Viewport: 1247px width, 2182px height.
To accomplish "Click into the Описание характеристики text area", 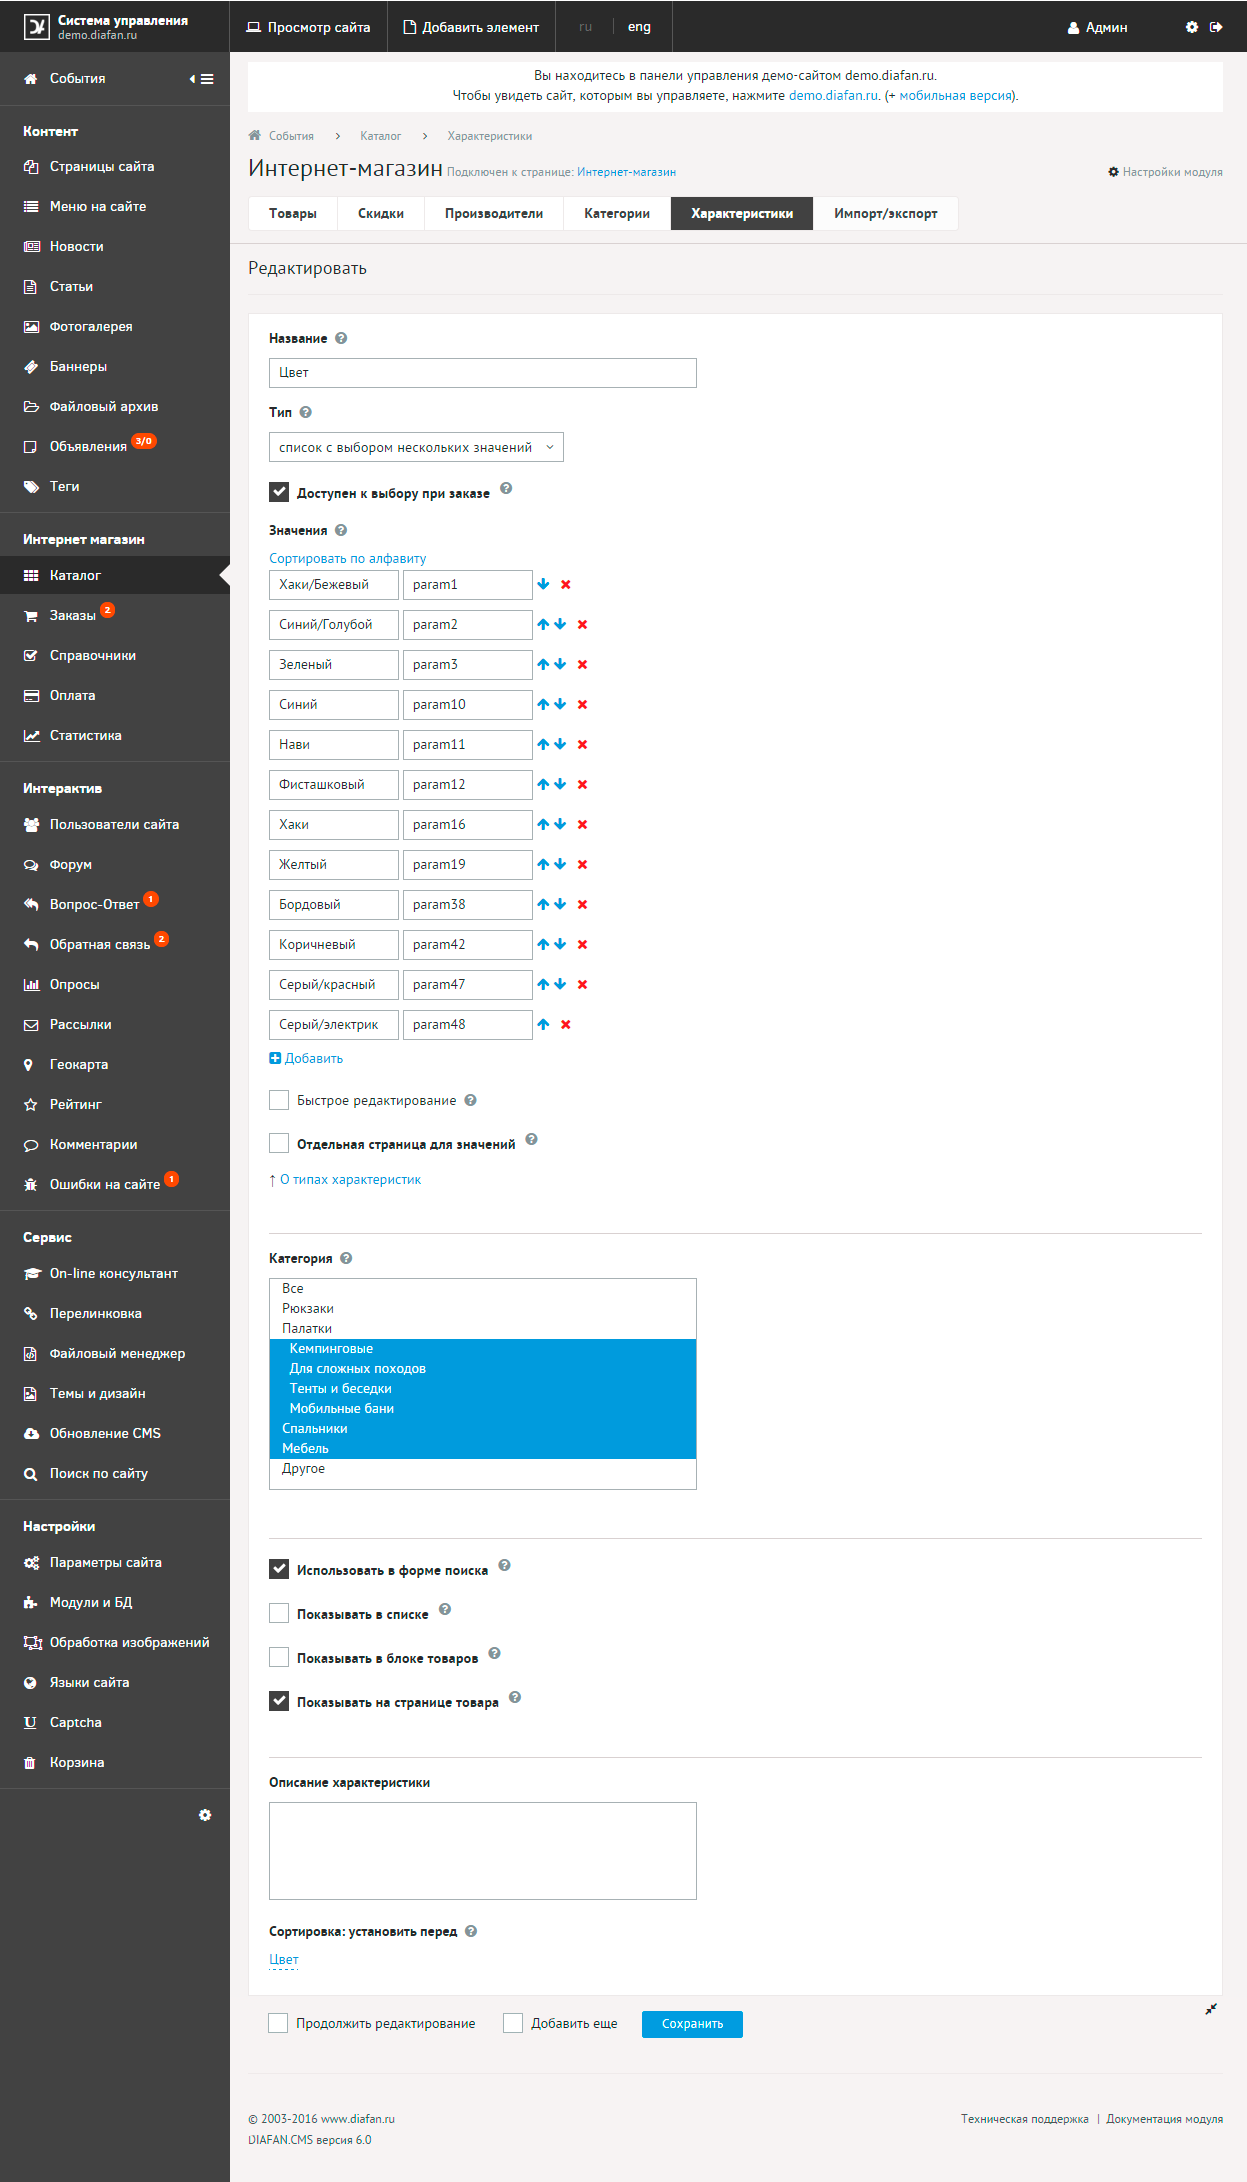I will coord(482,1850).
